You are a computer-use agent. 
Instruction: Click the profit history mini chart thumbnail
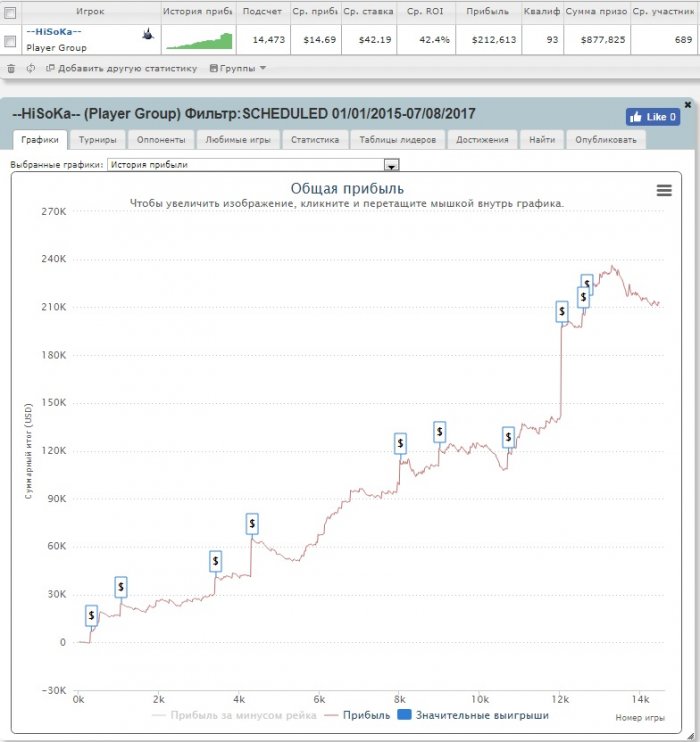click(x=199, y=41)
